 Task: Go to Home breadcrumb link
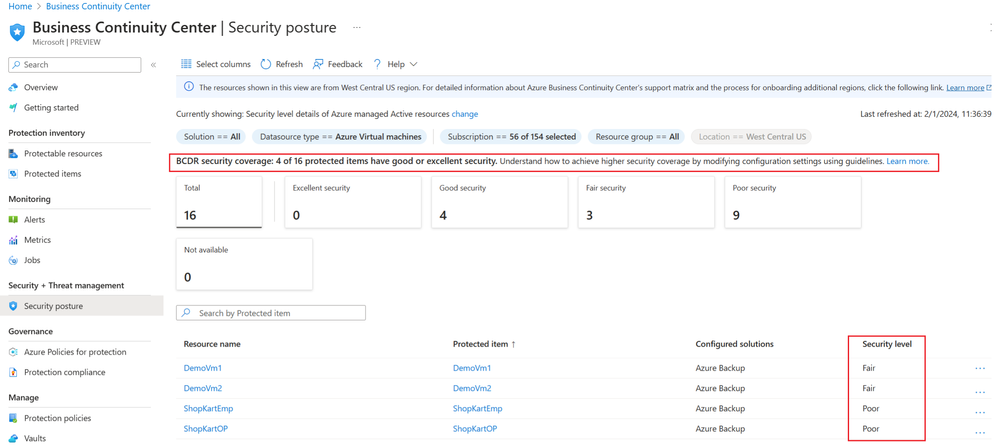(x=20, y=6)
